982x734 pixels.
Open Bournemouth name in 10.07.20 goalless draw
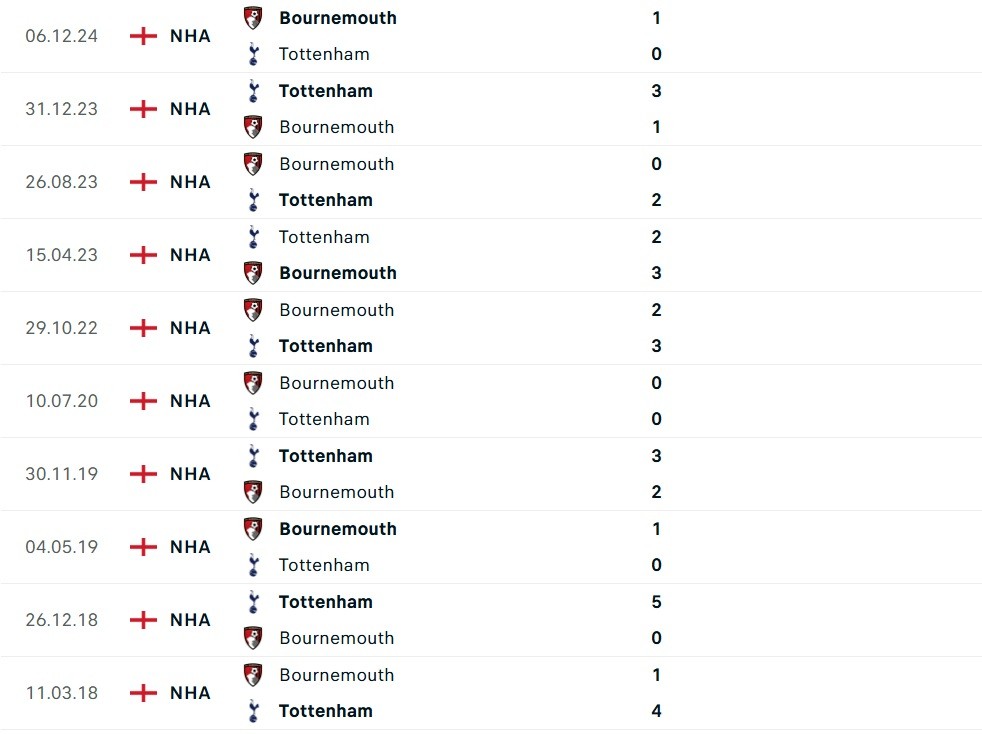[337, 383]
